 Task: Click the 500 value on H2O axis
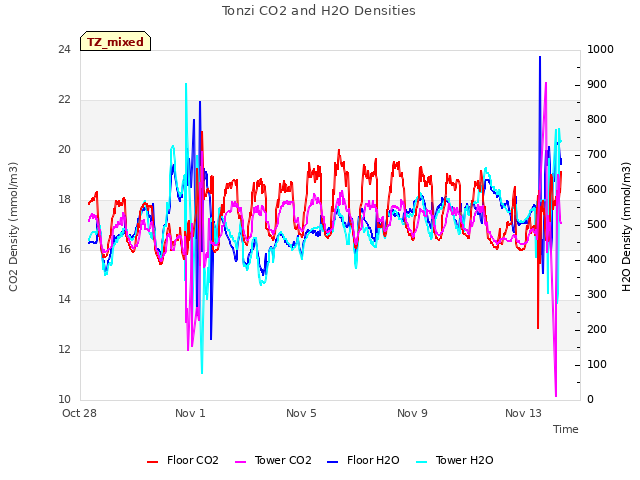597,224
